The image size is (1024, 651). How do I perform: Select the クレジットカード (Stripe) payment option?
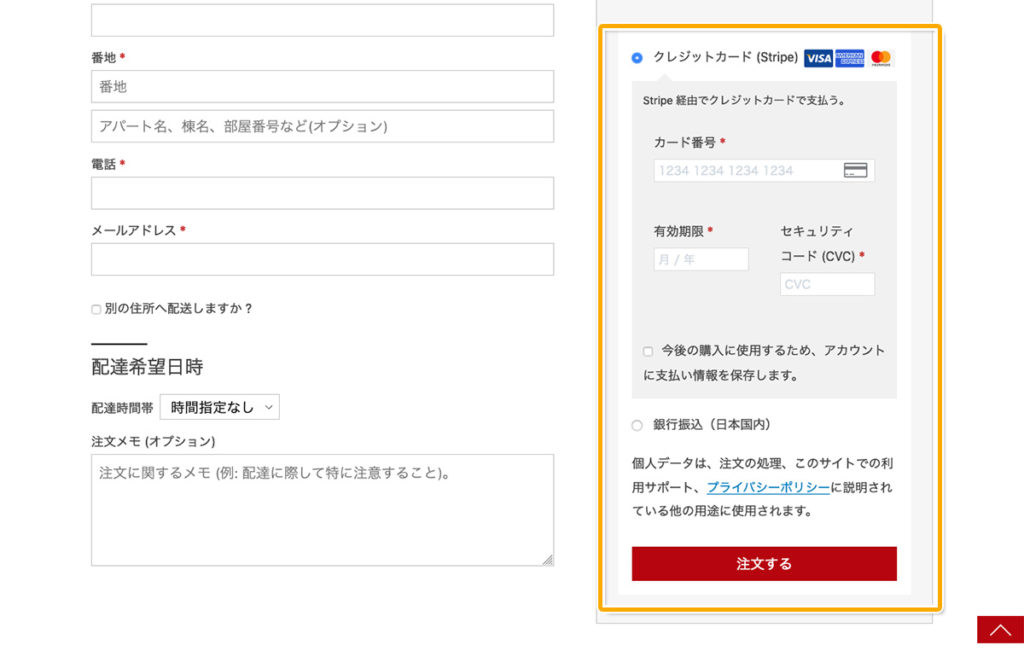pyautogui.click(x=637, y=58)
